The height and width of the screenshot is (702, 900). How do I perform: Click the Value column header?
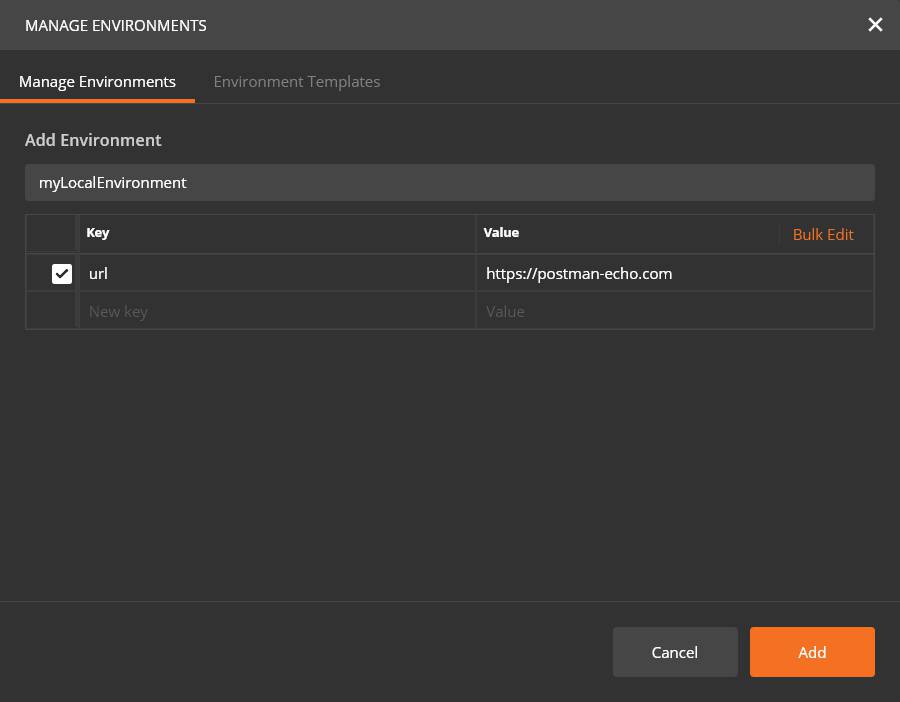point(501,233)
